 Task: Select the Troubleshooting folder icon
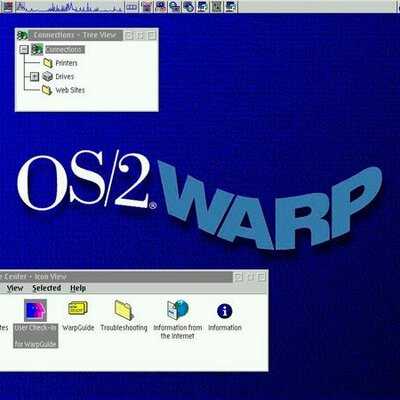pyautogui.click(x=124, y=310)
